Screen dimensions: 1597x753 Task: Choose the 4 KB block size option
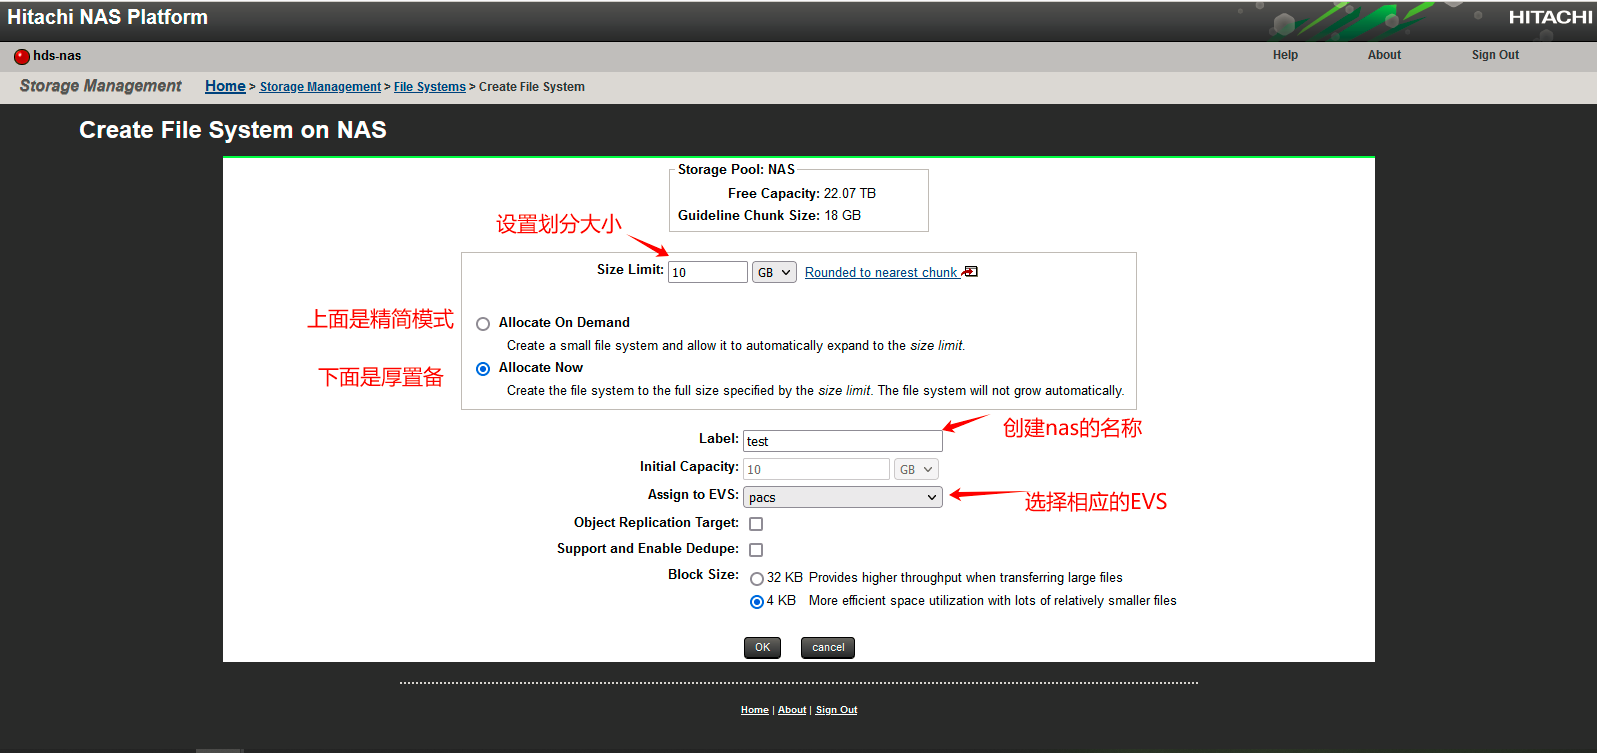point(757,602)
